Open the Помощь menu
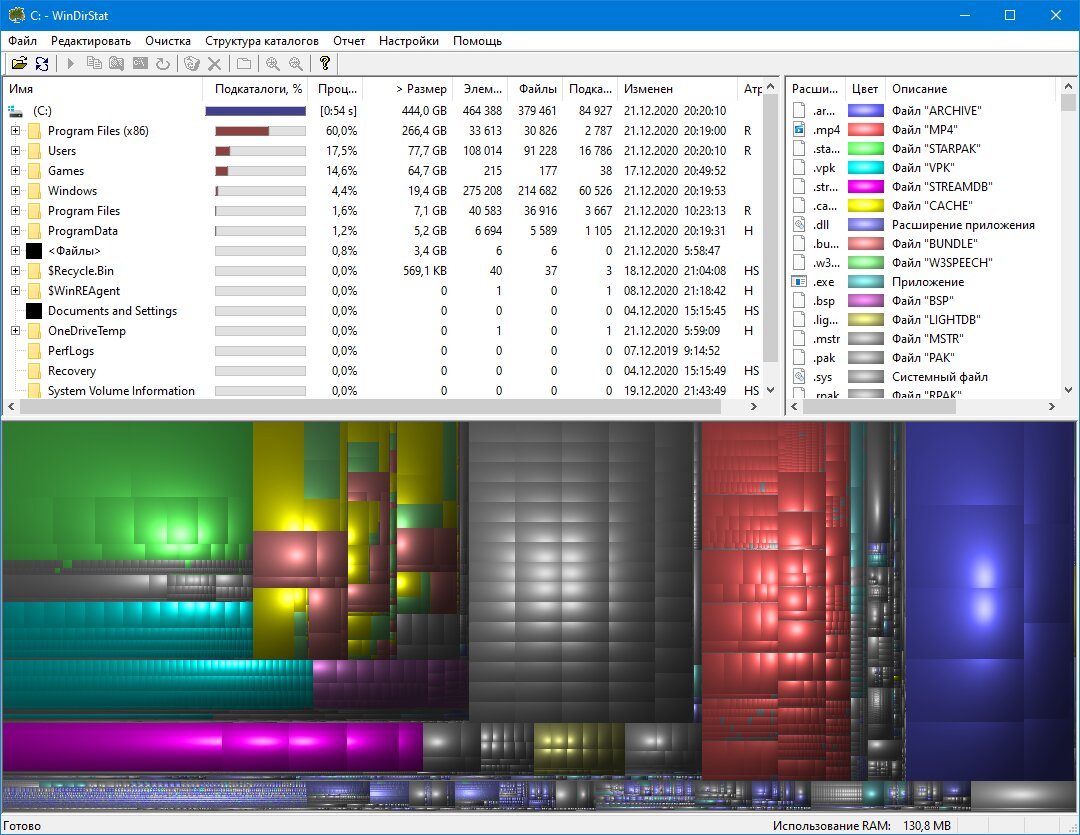The width and height of the screenshot is (1080, 835). [x=477, y=41]
